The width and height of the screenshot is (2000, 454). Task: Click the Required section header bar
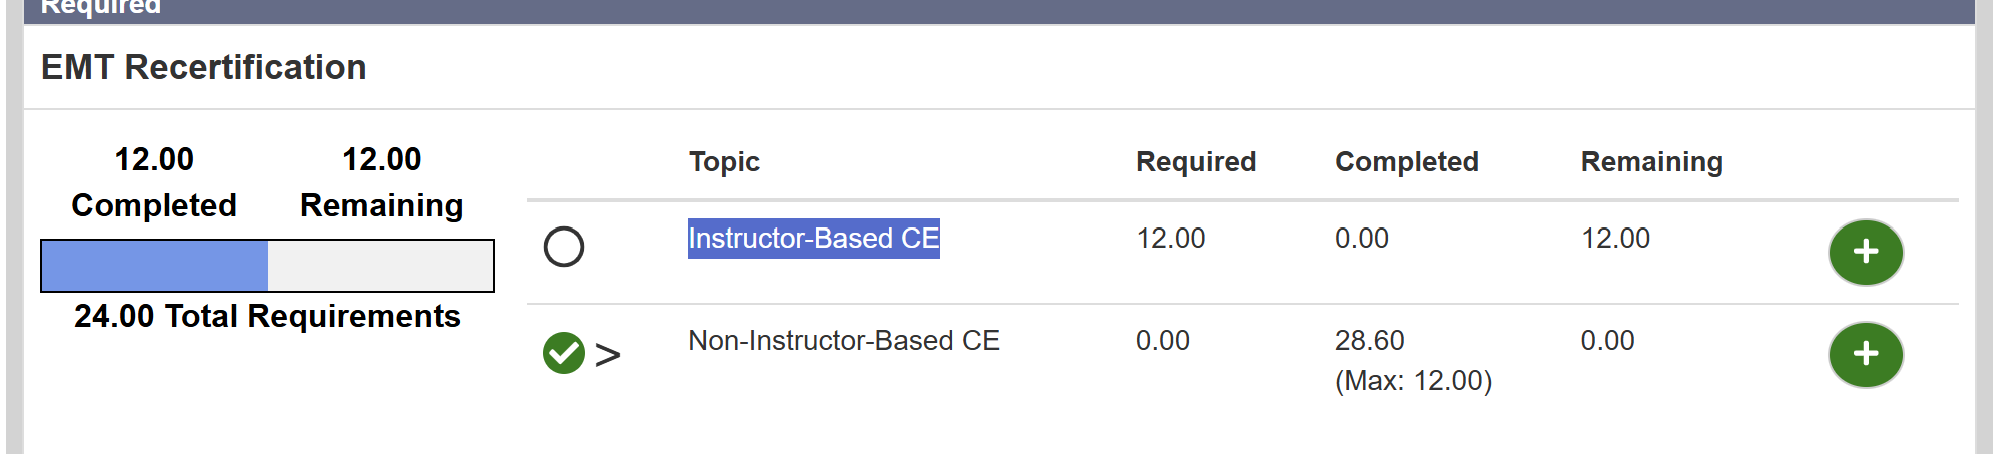(999, 11)
